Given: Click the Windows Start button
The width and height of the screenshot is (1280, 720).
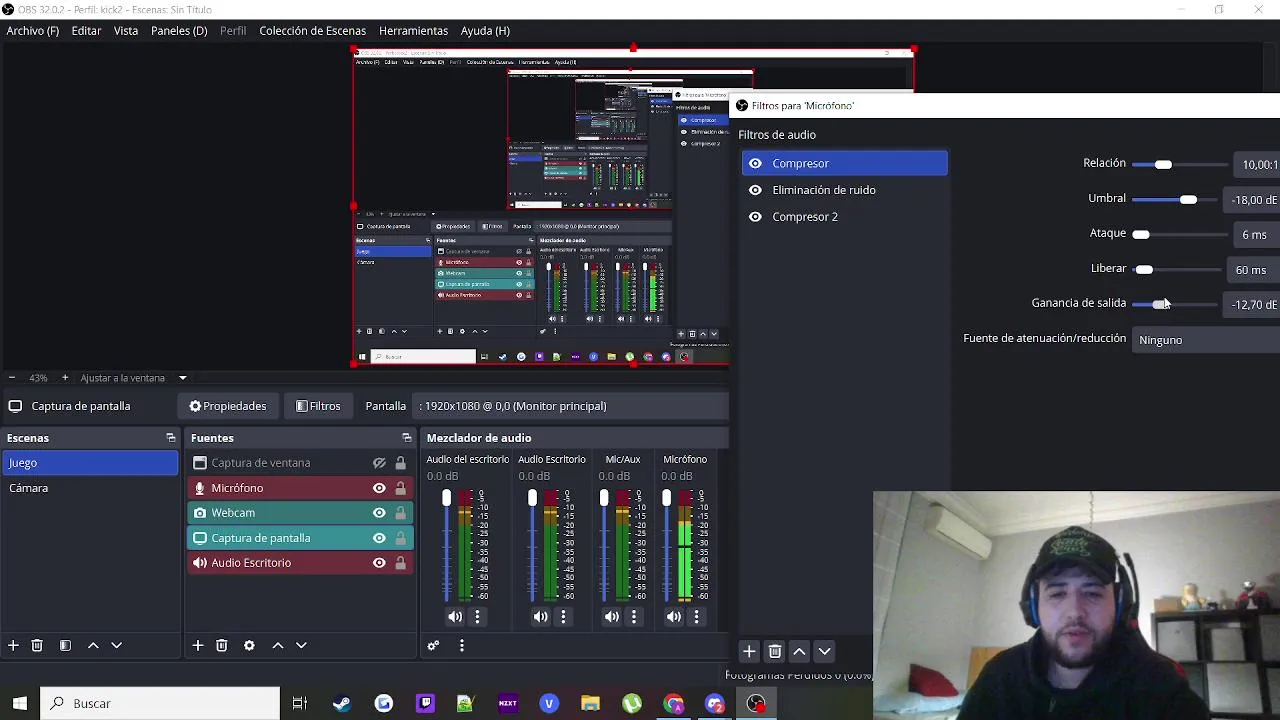Looking at the screenshot, I should pos(19,704).
